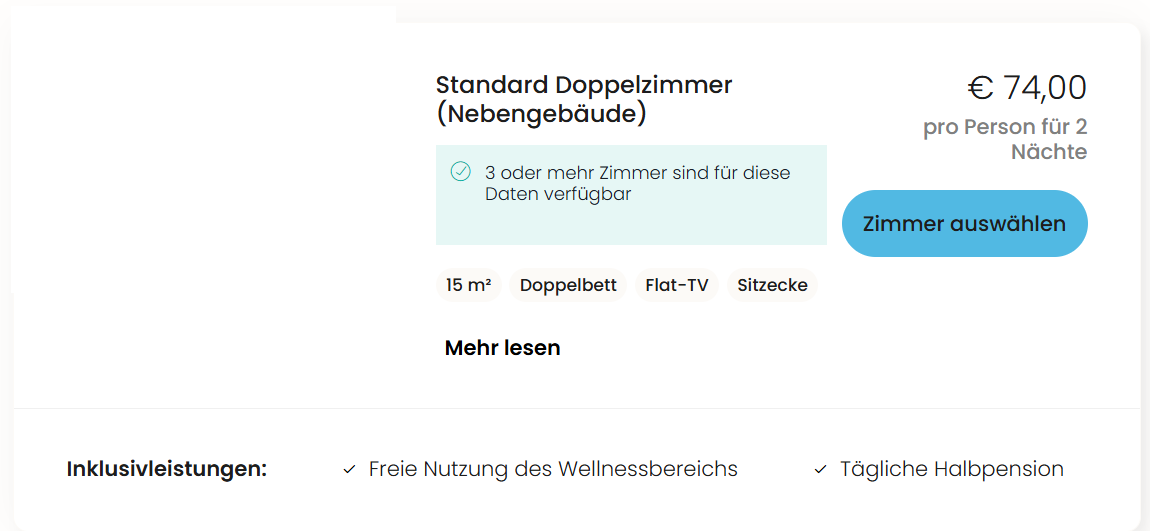This screenshot has width=1150, height=531.
Task: Select the Sitzecke feature tag
Action: click(772, 285)
